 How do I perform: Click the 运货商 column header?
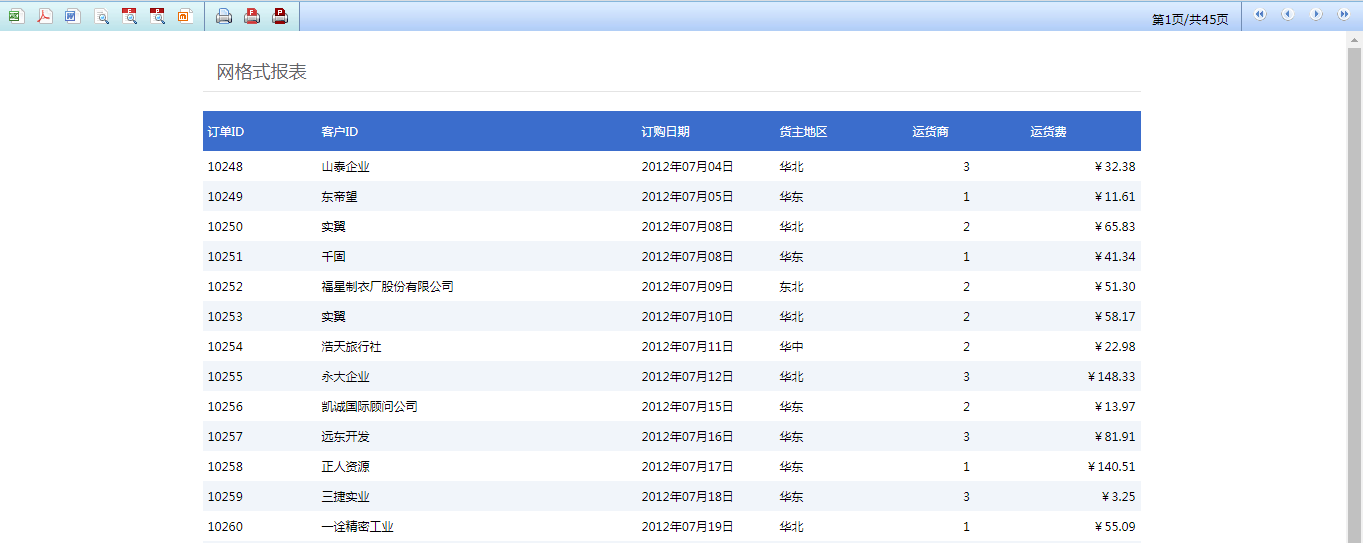coord(931,132)
